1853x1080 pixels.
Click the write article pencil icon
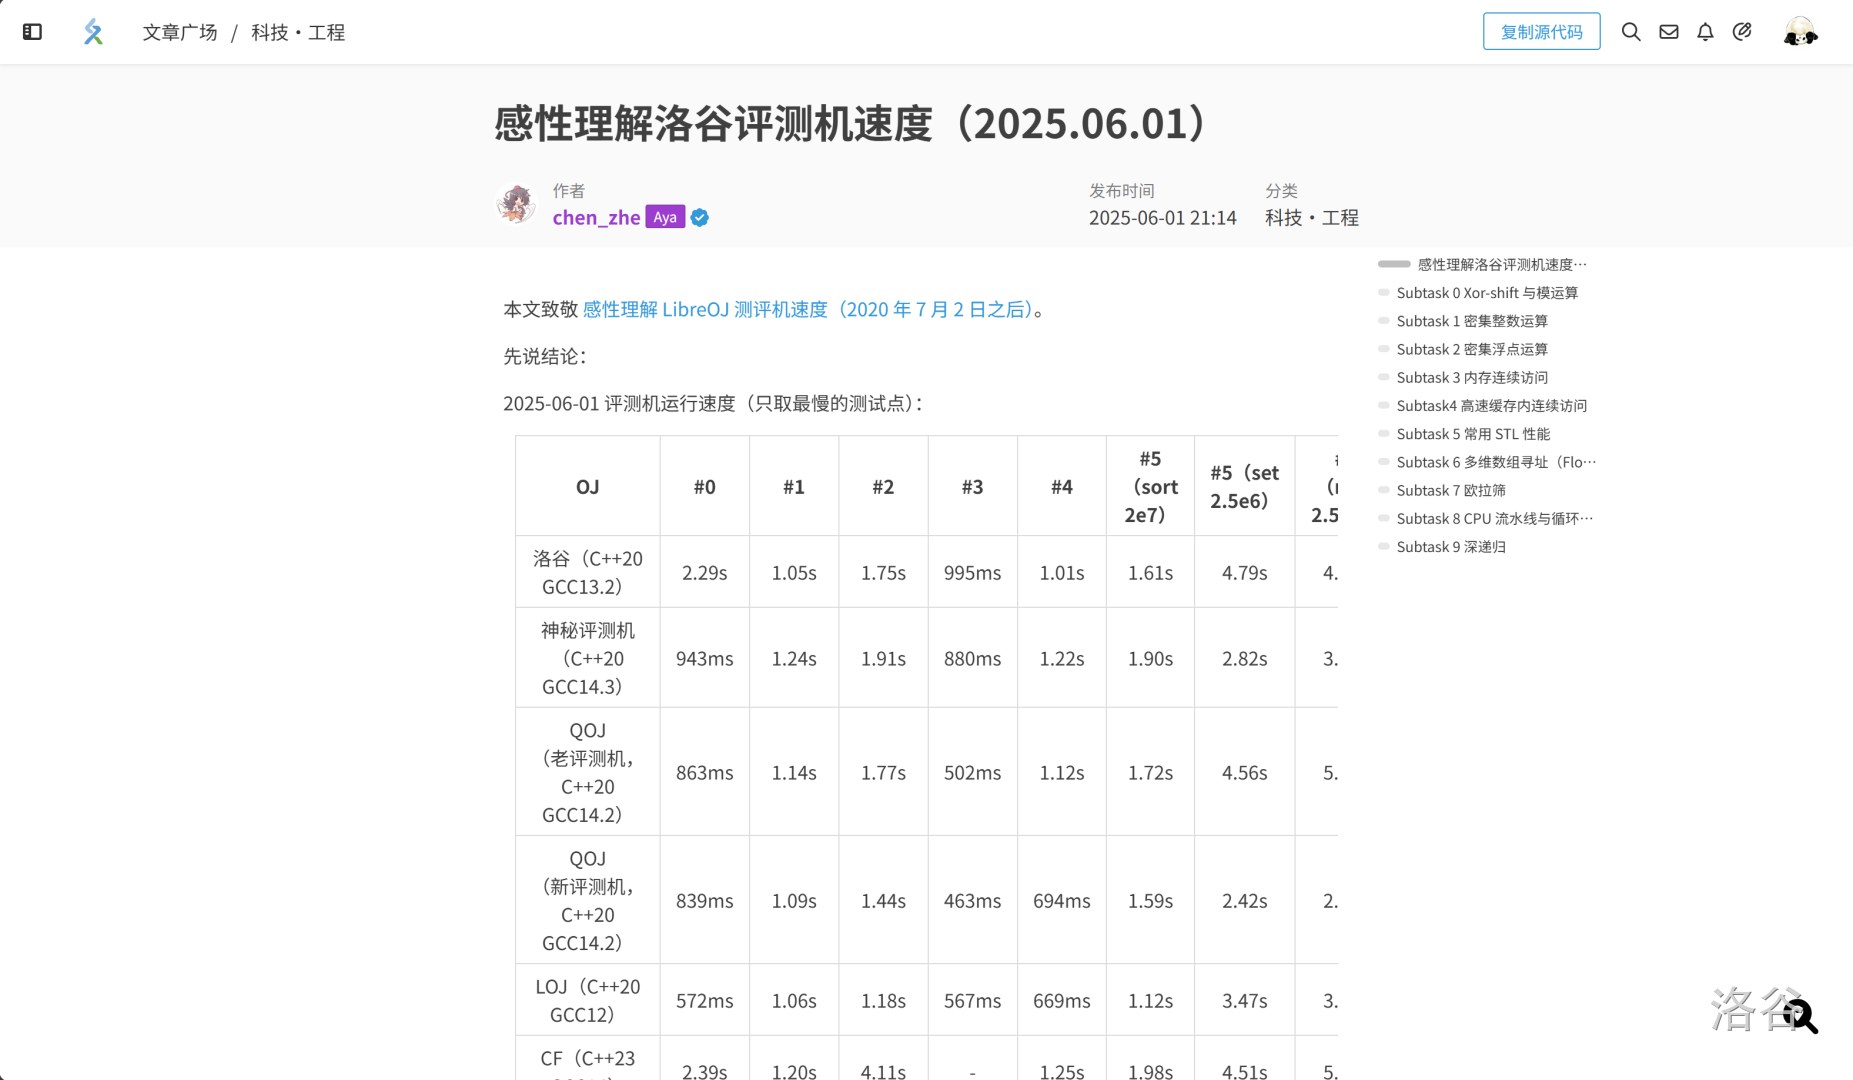pos(1742,32)
